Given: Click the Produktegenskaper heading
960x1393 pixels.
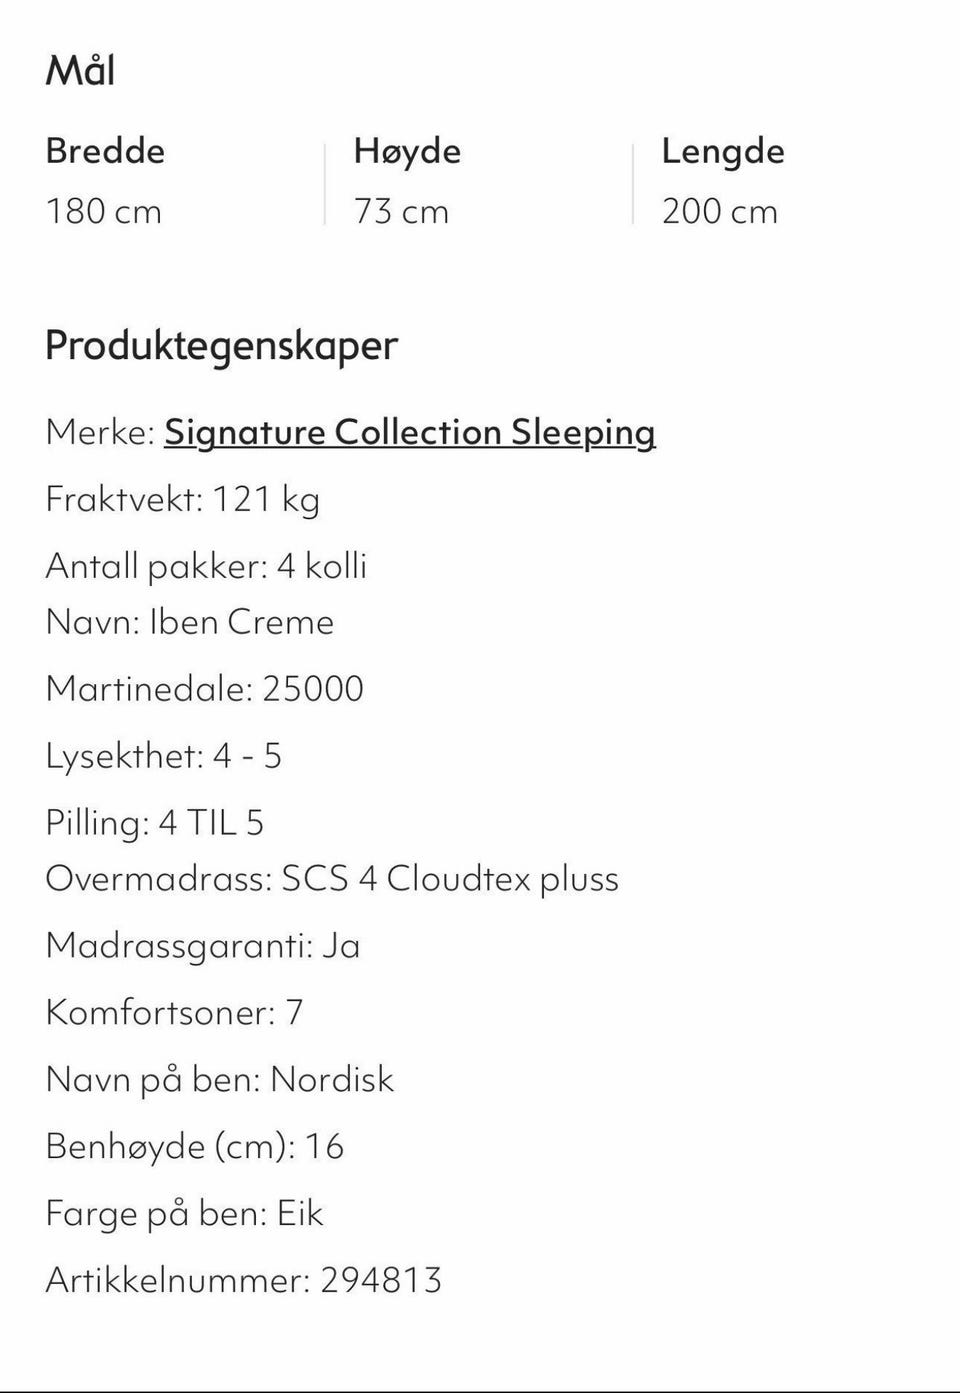Looking at the screenshot, I should (x=221, y=346).
